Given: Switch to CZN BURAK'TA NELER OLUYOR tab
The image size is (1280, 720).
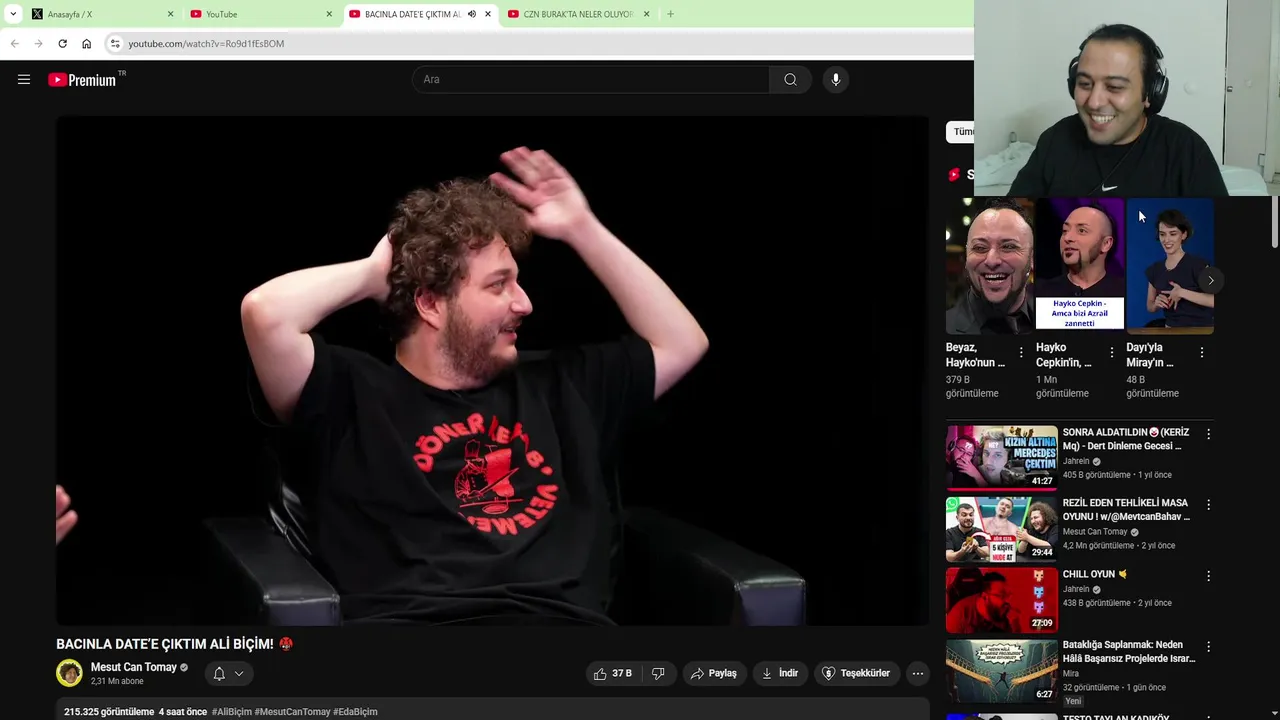Looking at the screenshot, I should [578, 14].
